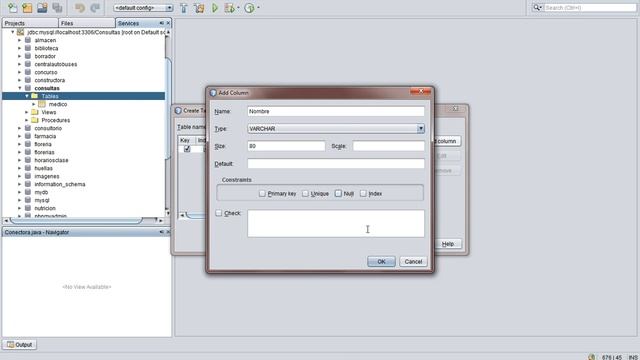Minimize the Navigator panel

pos(162,232)
